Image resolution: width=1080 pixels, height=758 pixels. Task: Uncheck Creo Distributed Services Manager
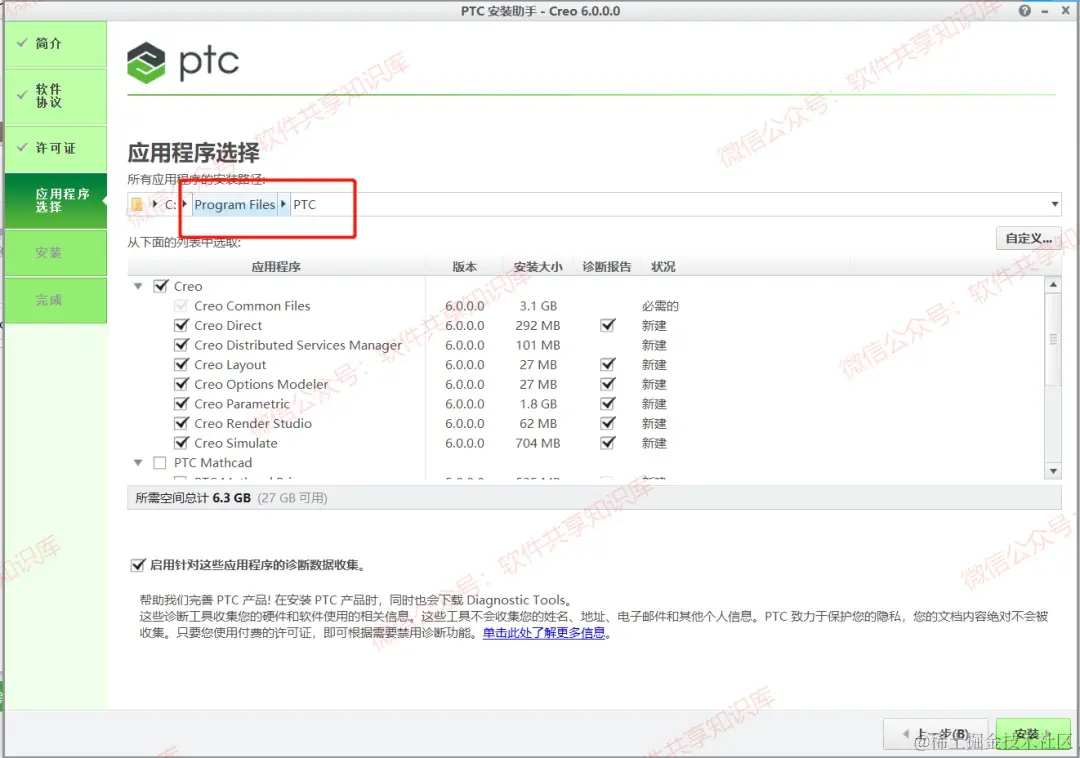(x=181, y=345)
